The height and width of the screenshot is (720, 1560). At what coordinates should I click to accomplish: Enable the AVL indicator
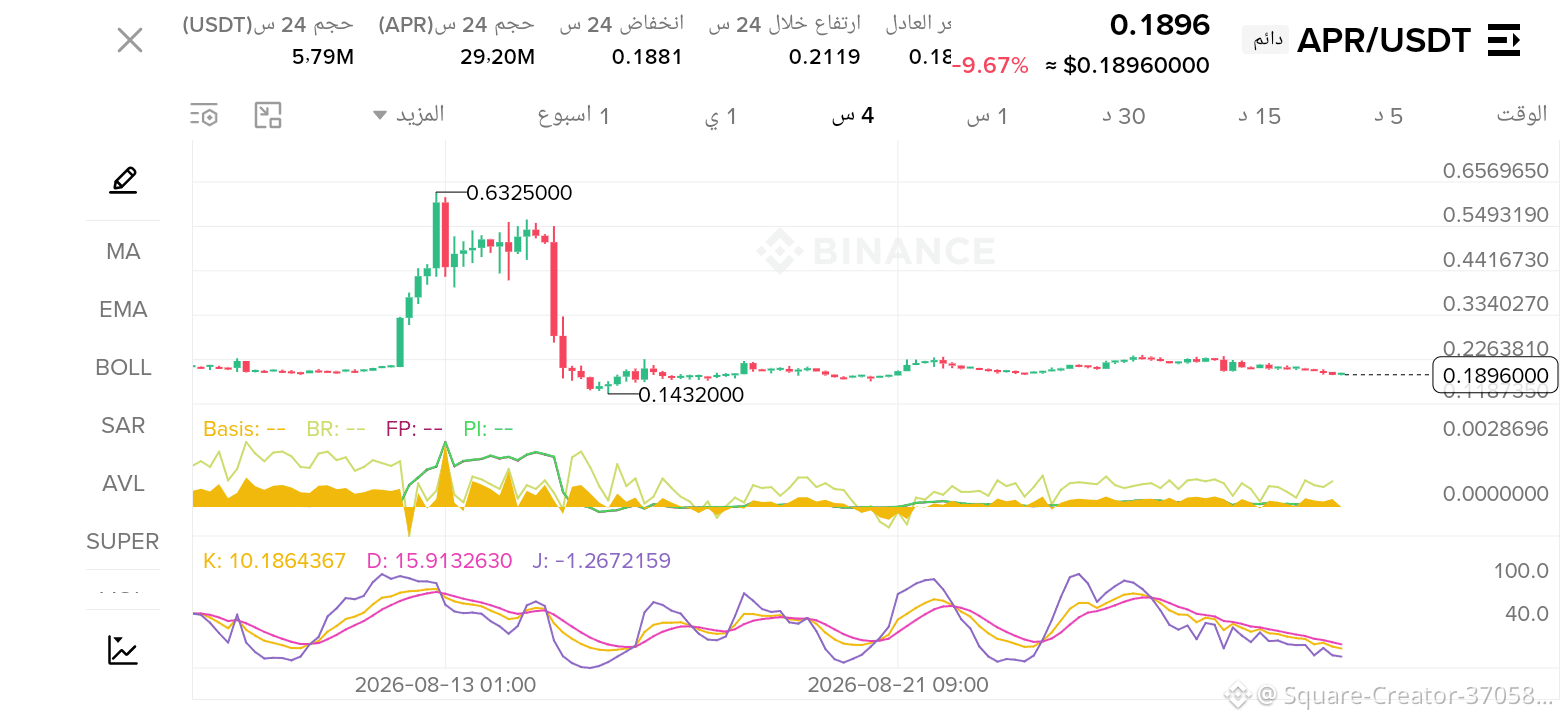[123, 484]
